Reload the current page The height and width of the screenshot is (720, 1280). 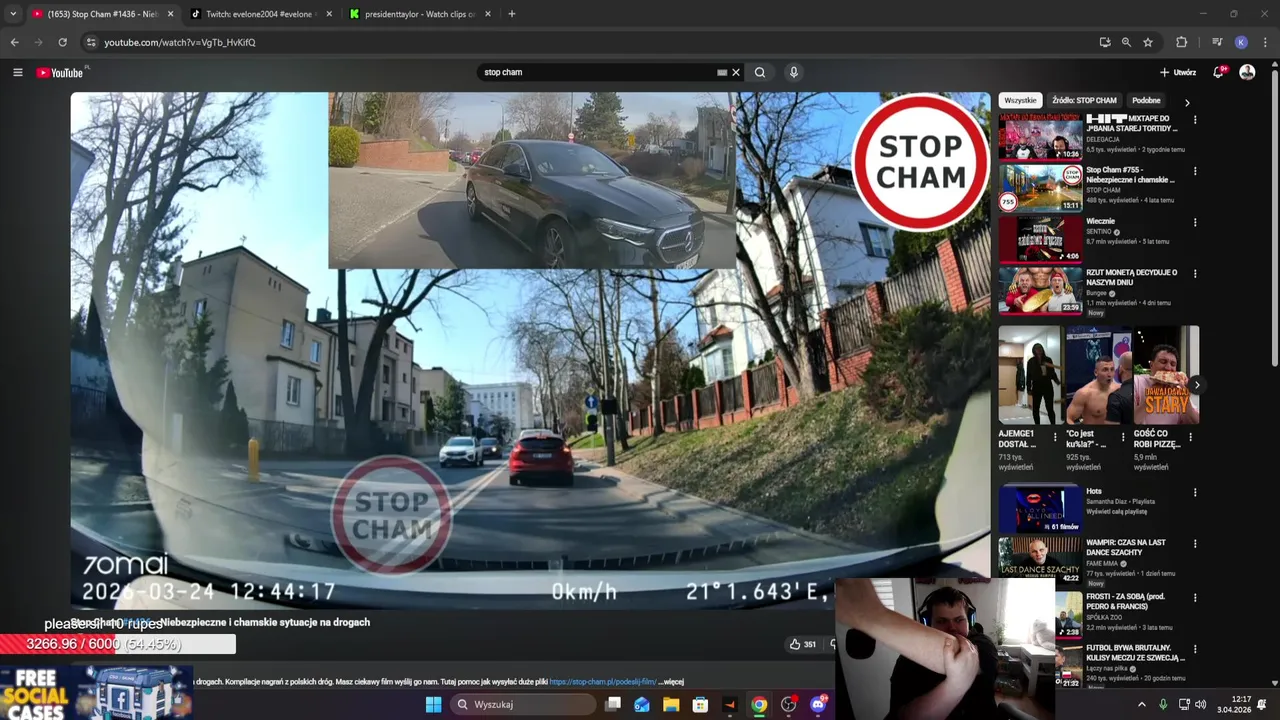62,42
